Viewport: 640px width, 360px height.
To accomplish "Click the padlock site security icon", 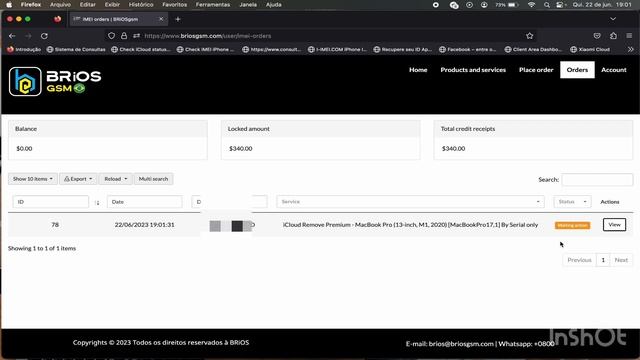I will tap(124, 36).
